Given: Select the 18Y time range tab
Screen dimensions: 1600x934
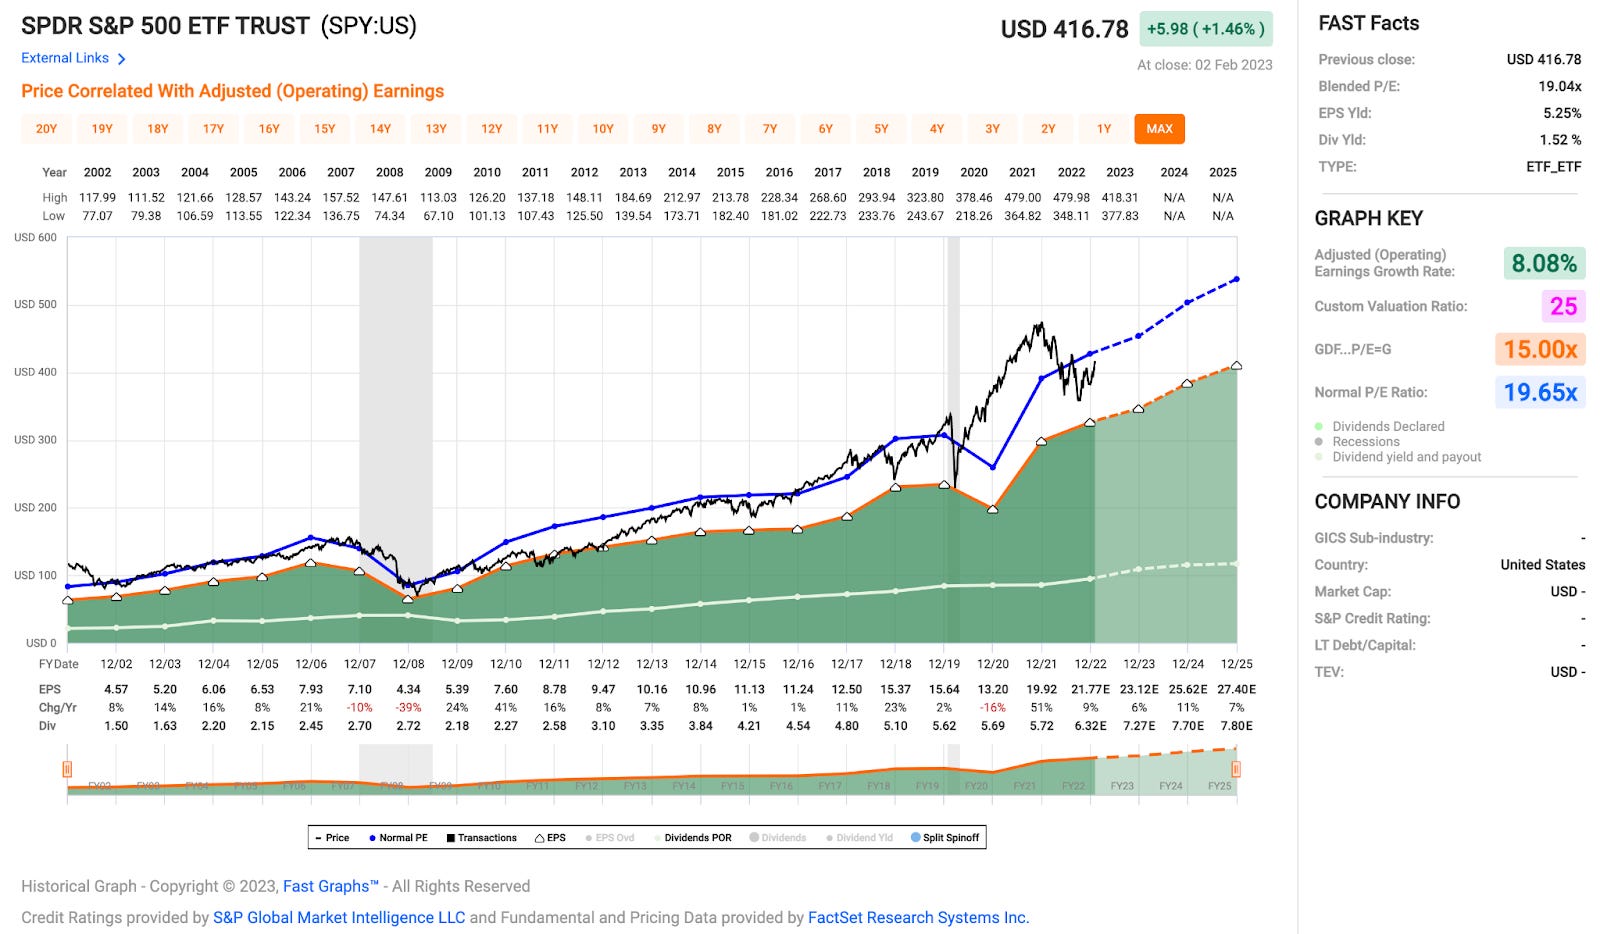Looking at the screenshot, I should click(x=158, y=129).
